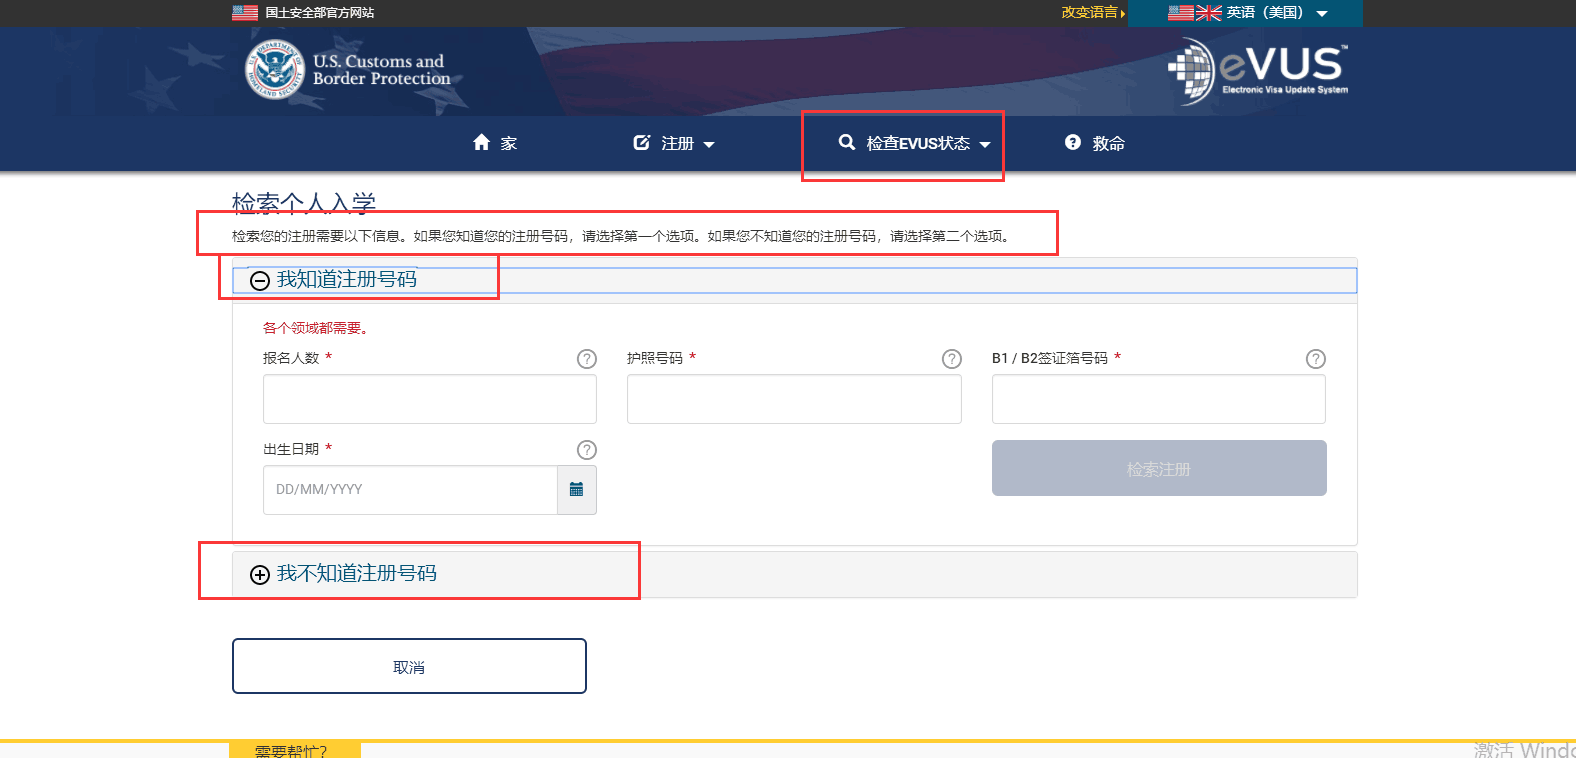Open the 英语 (美国) language dropdown
This screenshot has height=758, width=1576.
pos(1246,13)
